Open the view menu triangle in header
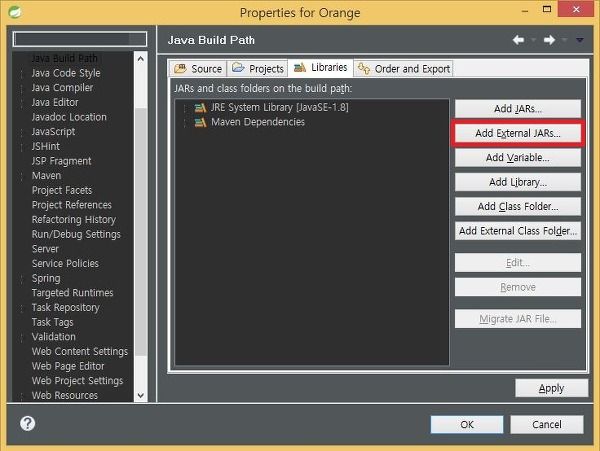600x451 pixels. pos(580,40)
